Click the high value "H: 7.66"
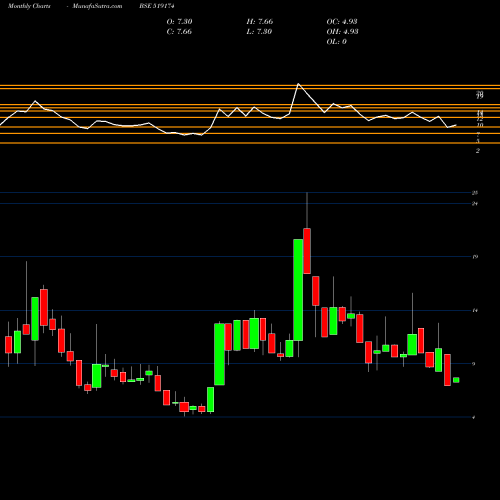Screen dimensions: 500x500 [x=260, y=22]
